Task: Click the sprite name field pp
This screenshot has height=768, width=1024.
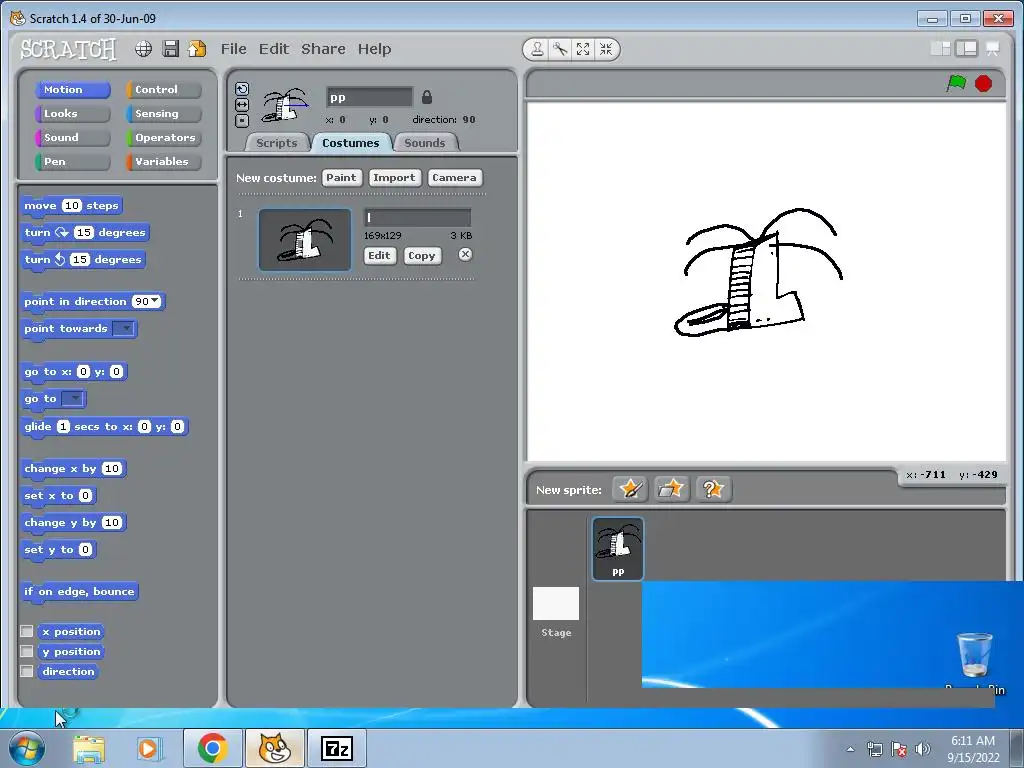Action: coord(370,97)
